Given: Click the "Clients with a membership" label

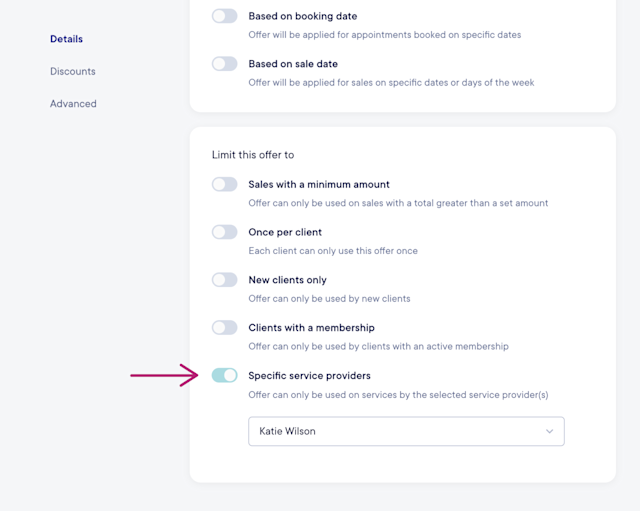Looking at the screenshot, I should 311,327.
